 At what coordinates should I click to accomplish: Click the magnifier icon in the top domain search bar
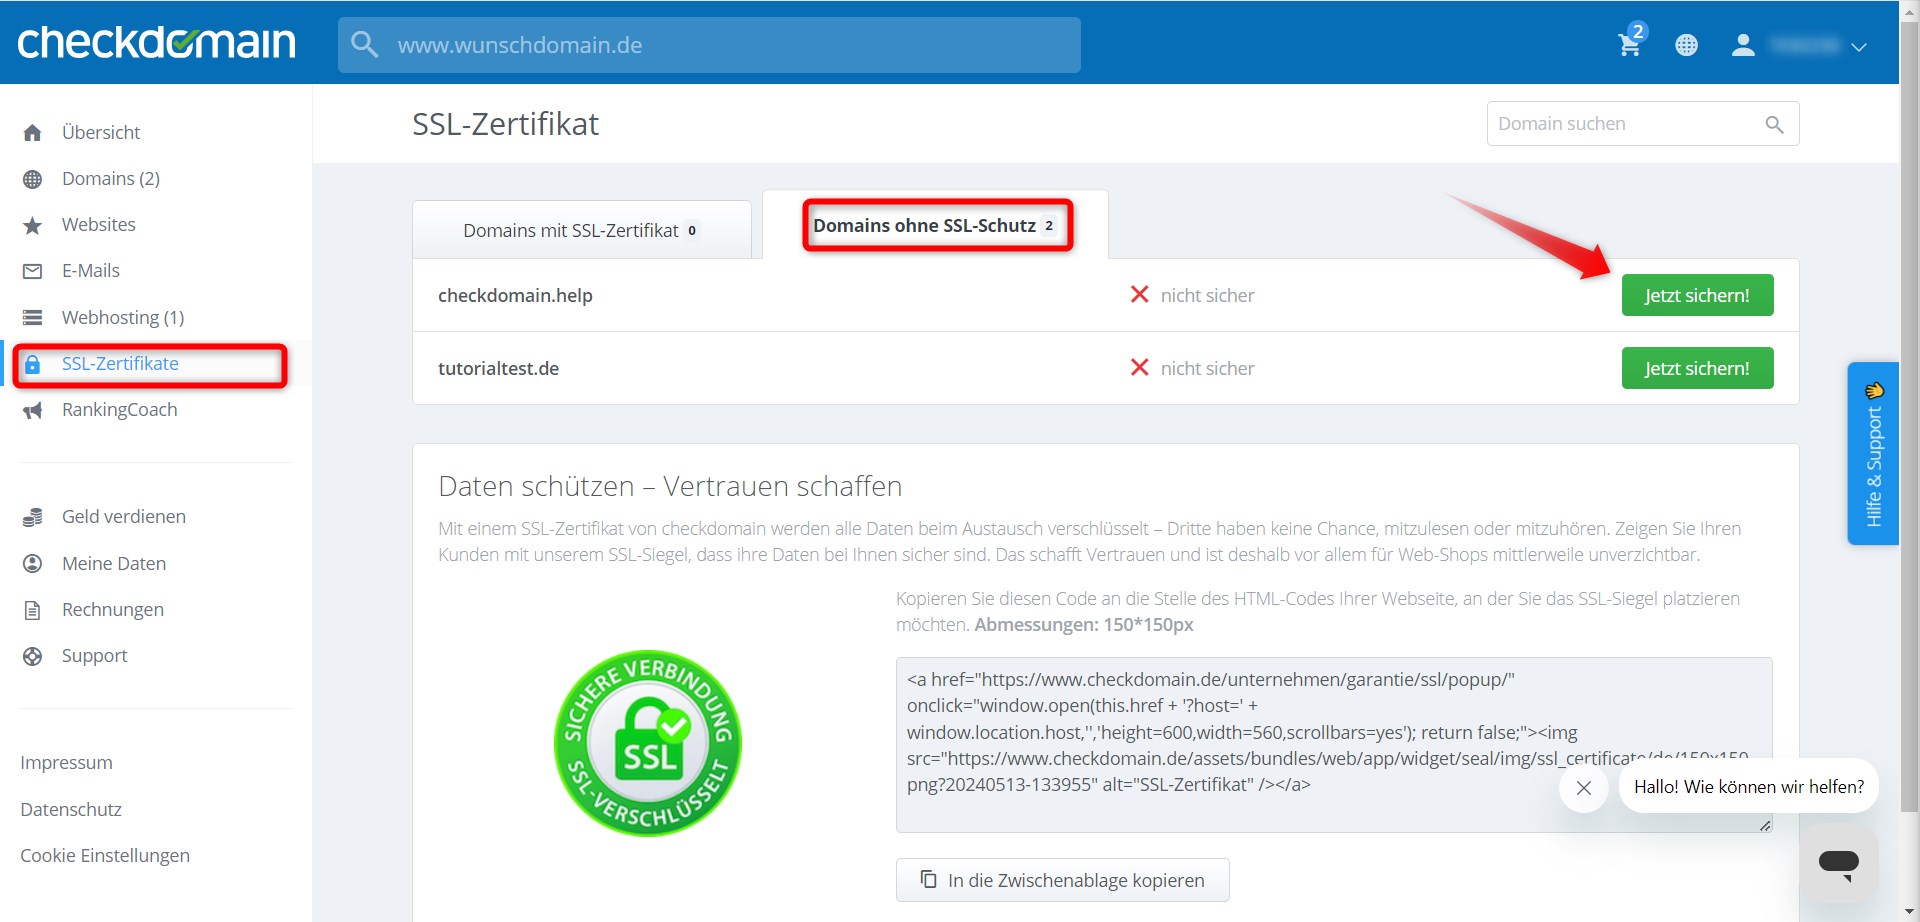(365, 45)
